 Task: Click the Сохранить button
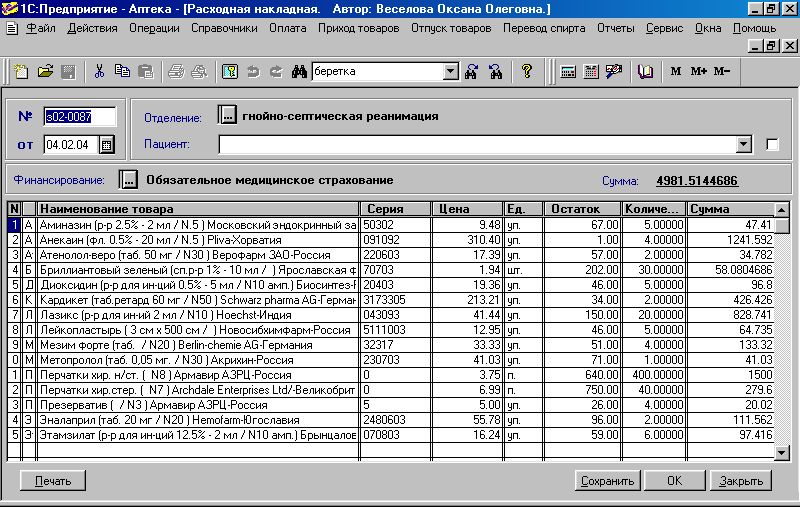tap(607, 480)
